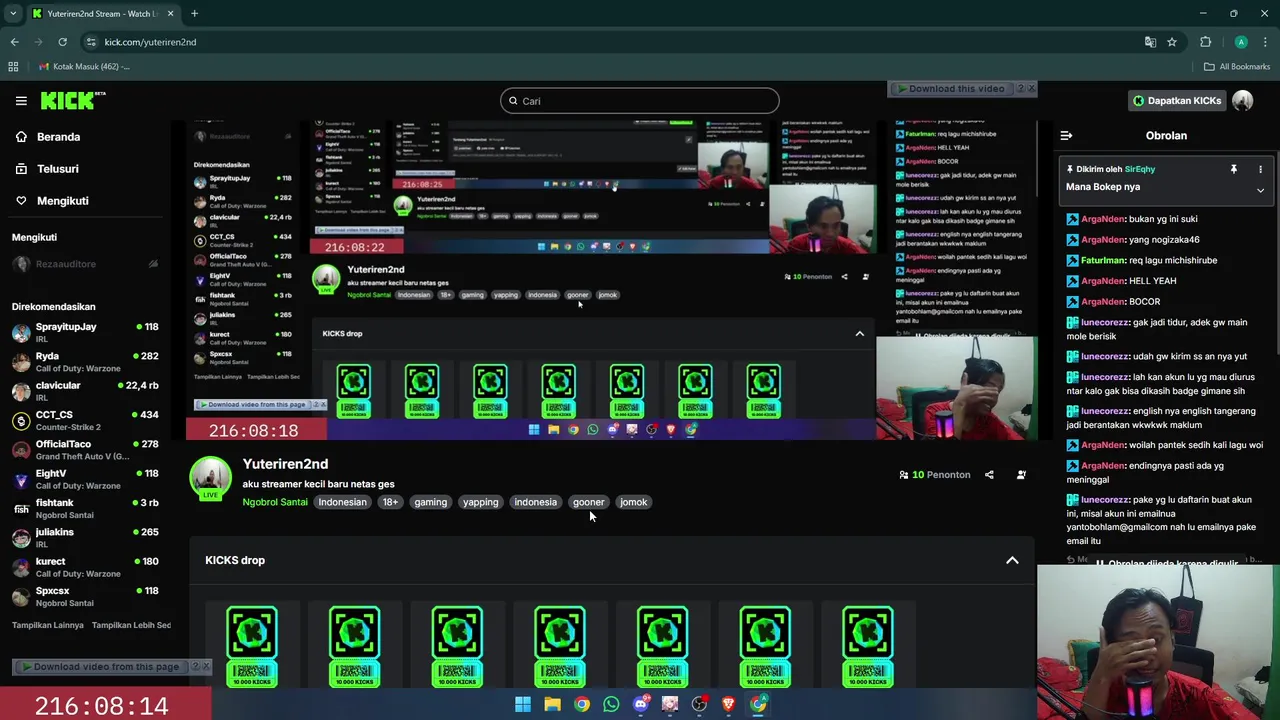Open the profile avatar menu in Kick header

[x=1243, y=100]
